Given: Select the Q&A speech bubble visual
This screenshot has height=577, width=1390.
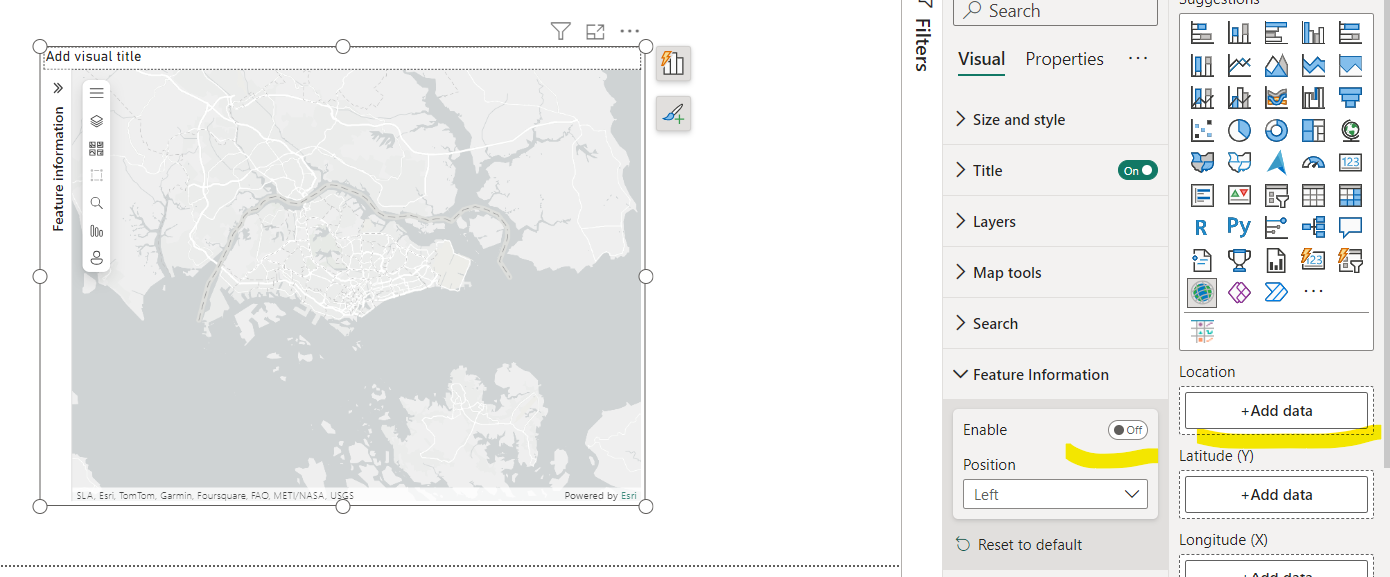Looking at the screenshot, I should pos(1350,228).
